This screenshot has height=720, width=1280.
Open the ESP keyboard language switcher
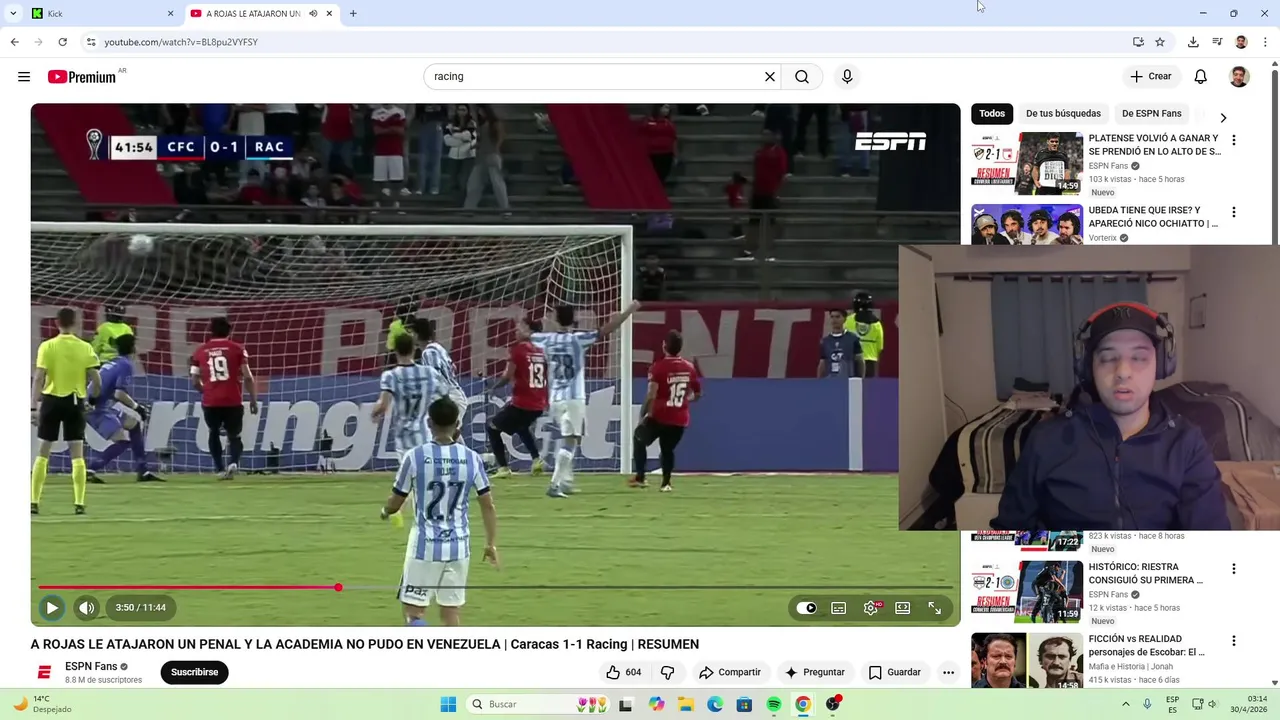point(1172,704)
